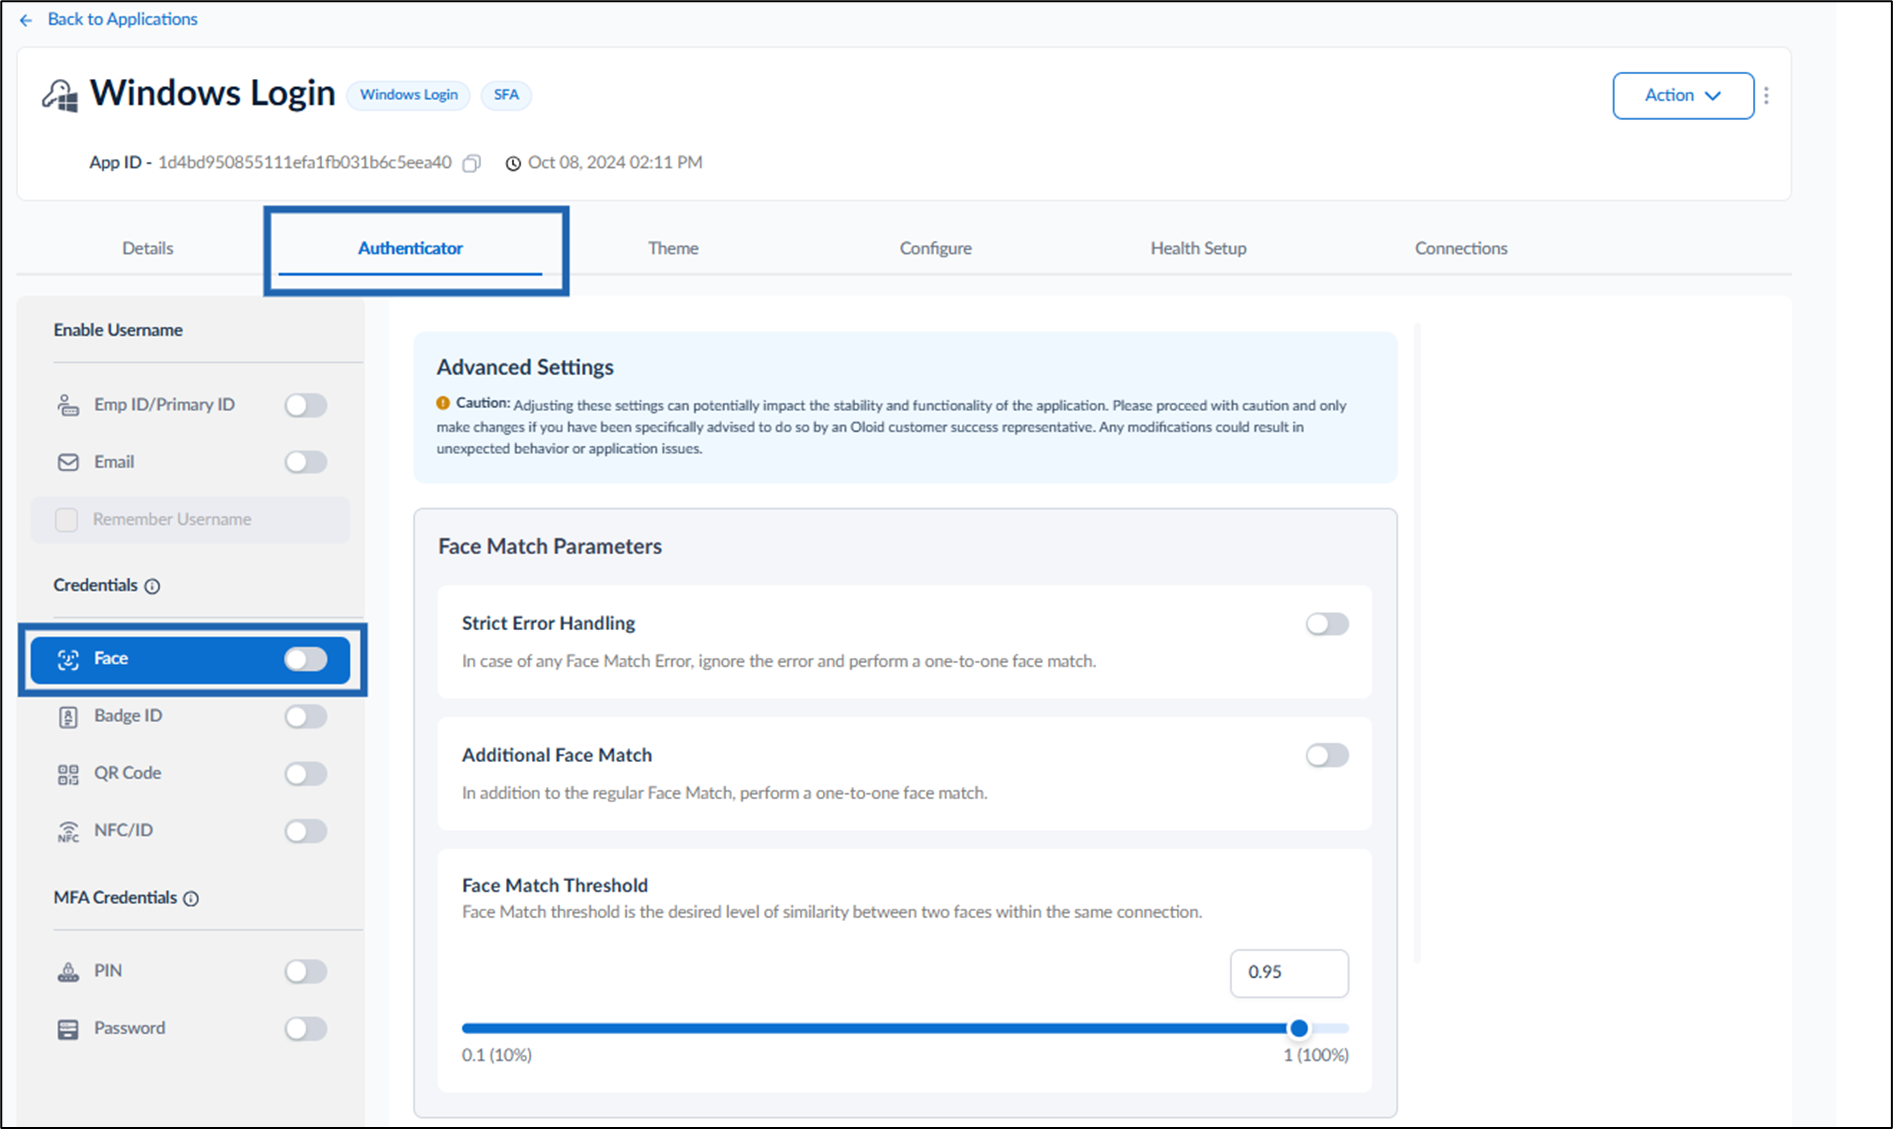Open the Action dropdown
This screenshot has width=1893, height=1129.
tap(1683, 95)
